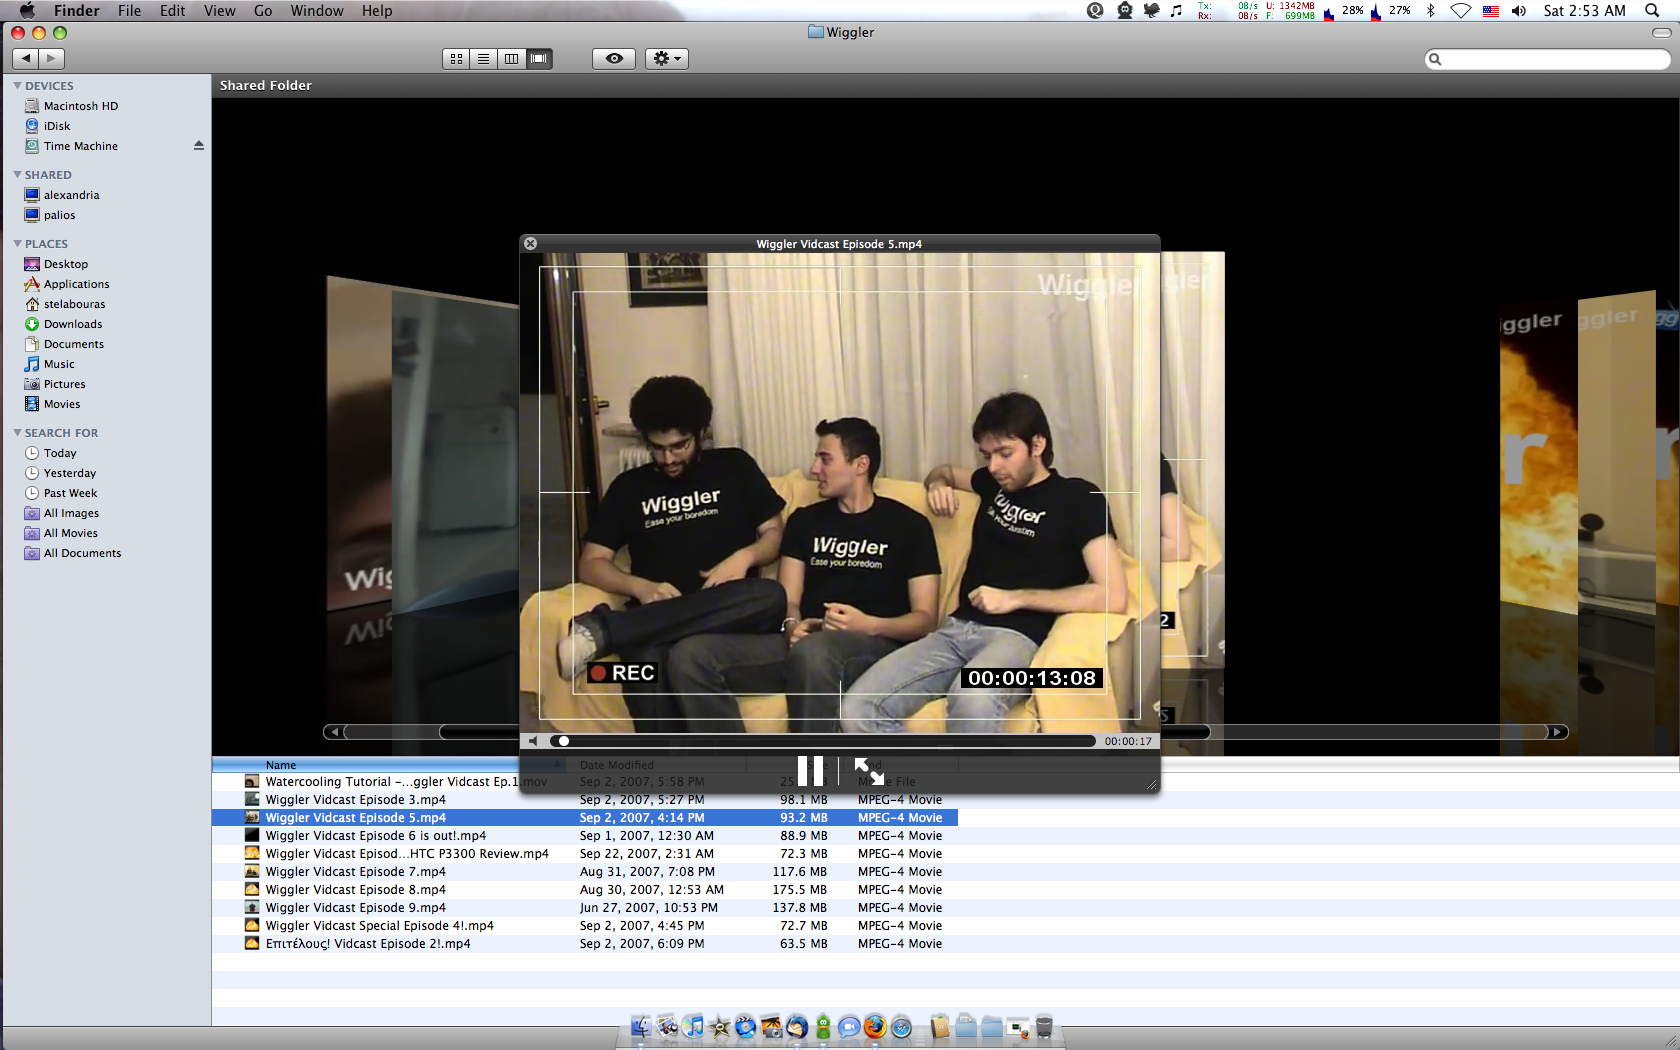
Task: Show the Past Week smart search
Action: pyautogui.click(x=70, y=493)
